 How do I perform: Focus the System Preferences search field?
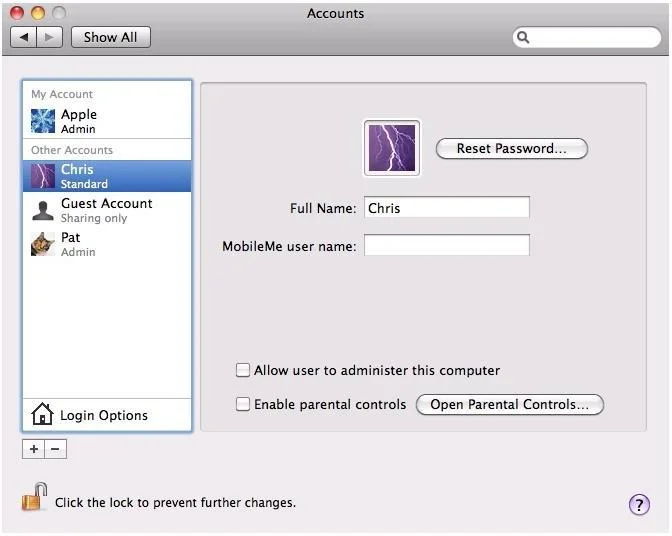(587, 37)
